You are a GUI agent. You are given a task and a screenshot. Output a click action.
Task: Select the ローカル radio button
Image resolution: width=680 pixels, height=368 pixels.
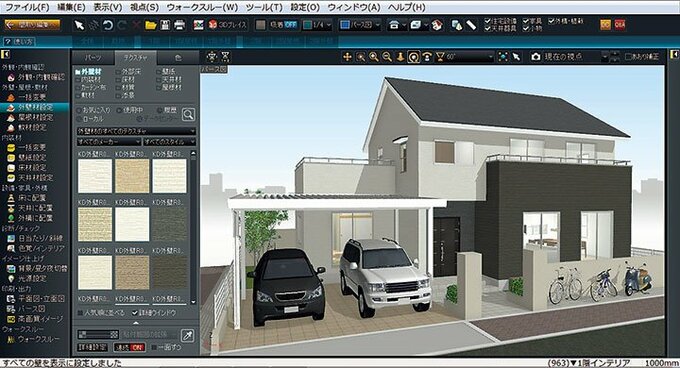[79, 118]
